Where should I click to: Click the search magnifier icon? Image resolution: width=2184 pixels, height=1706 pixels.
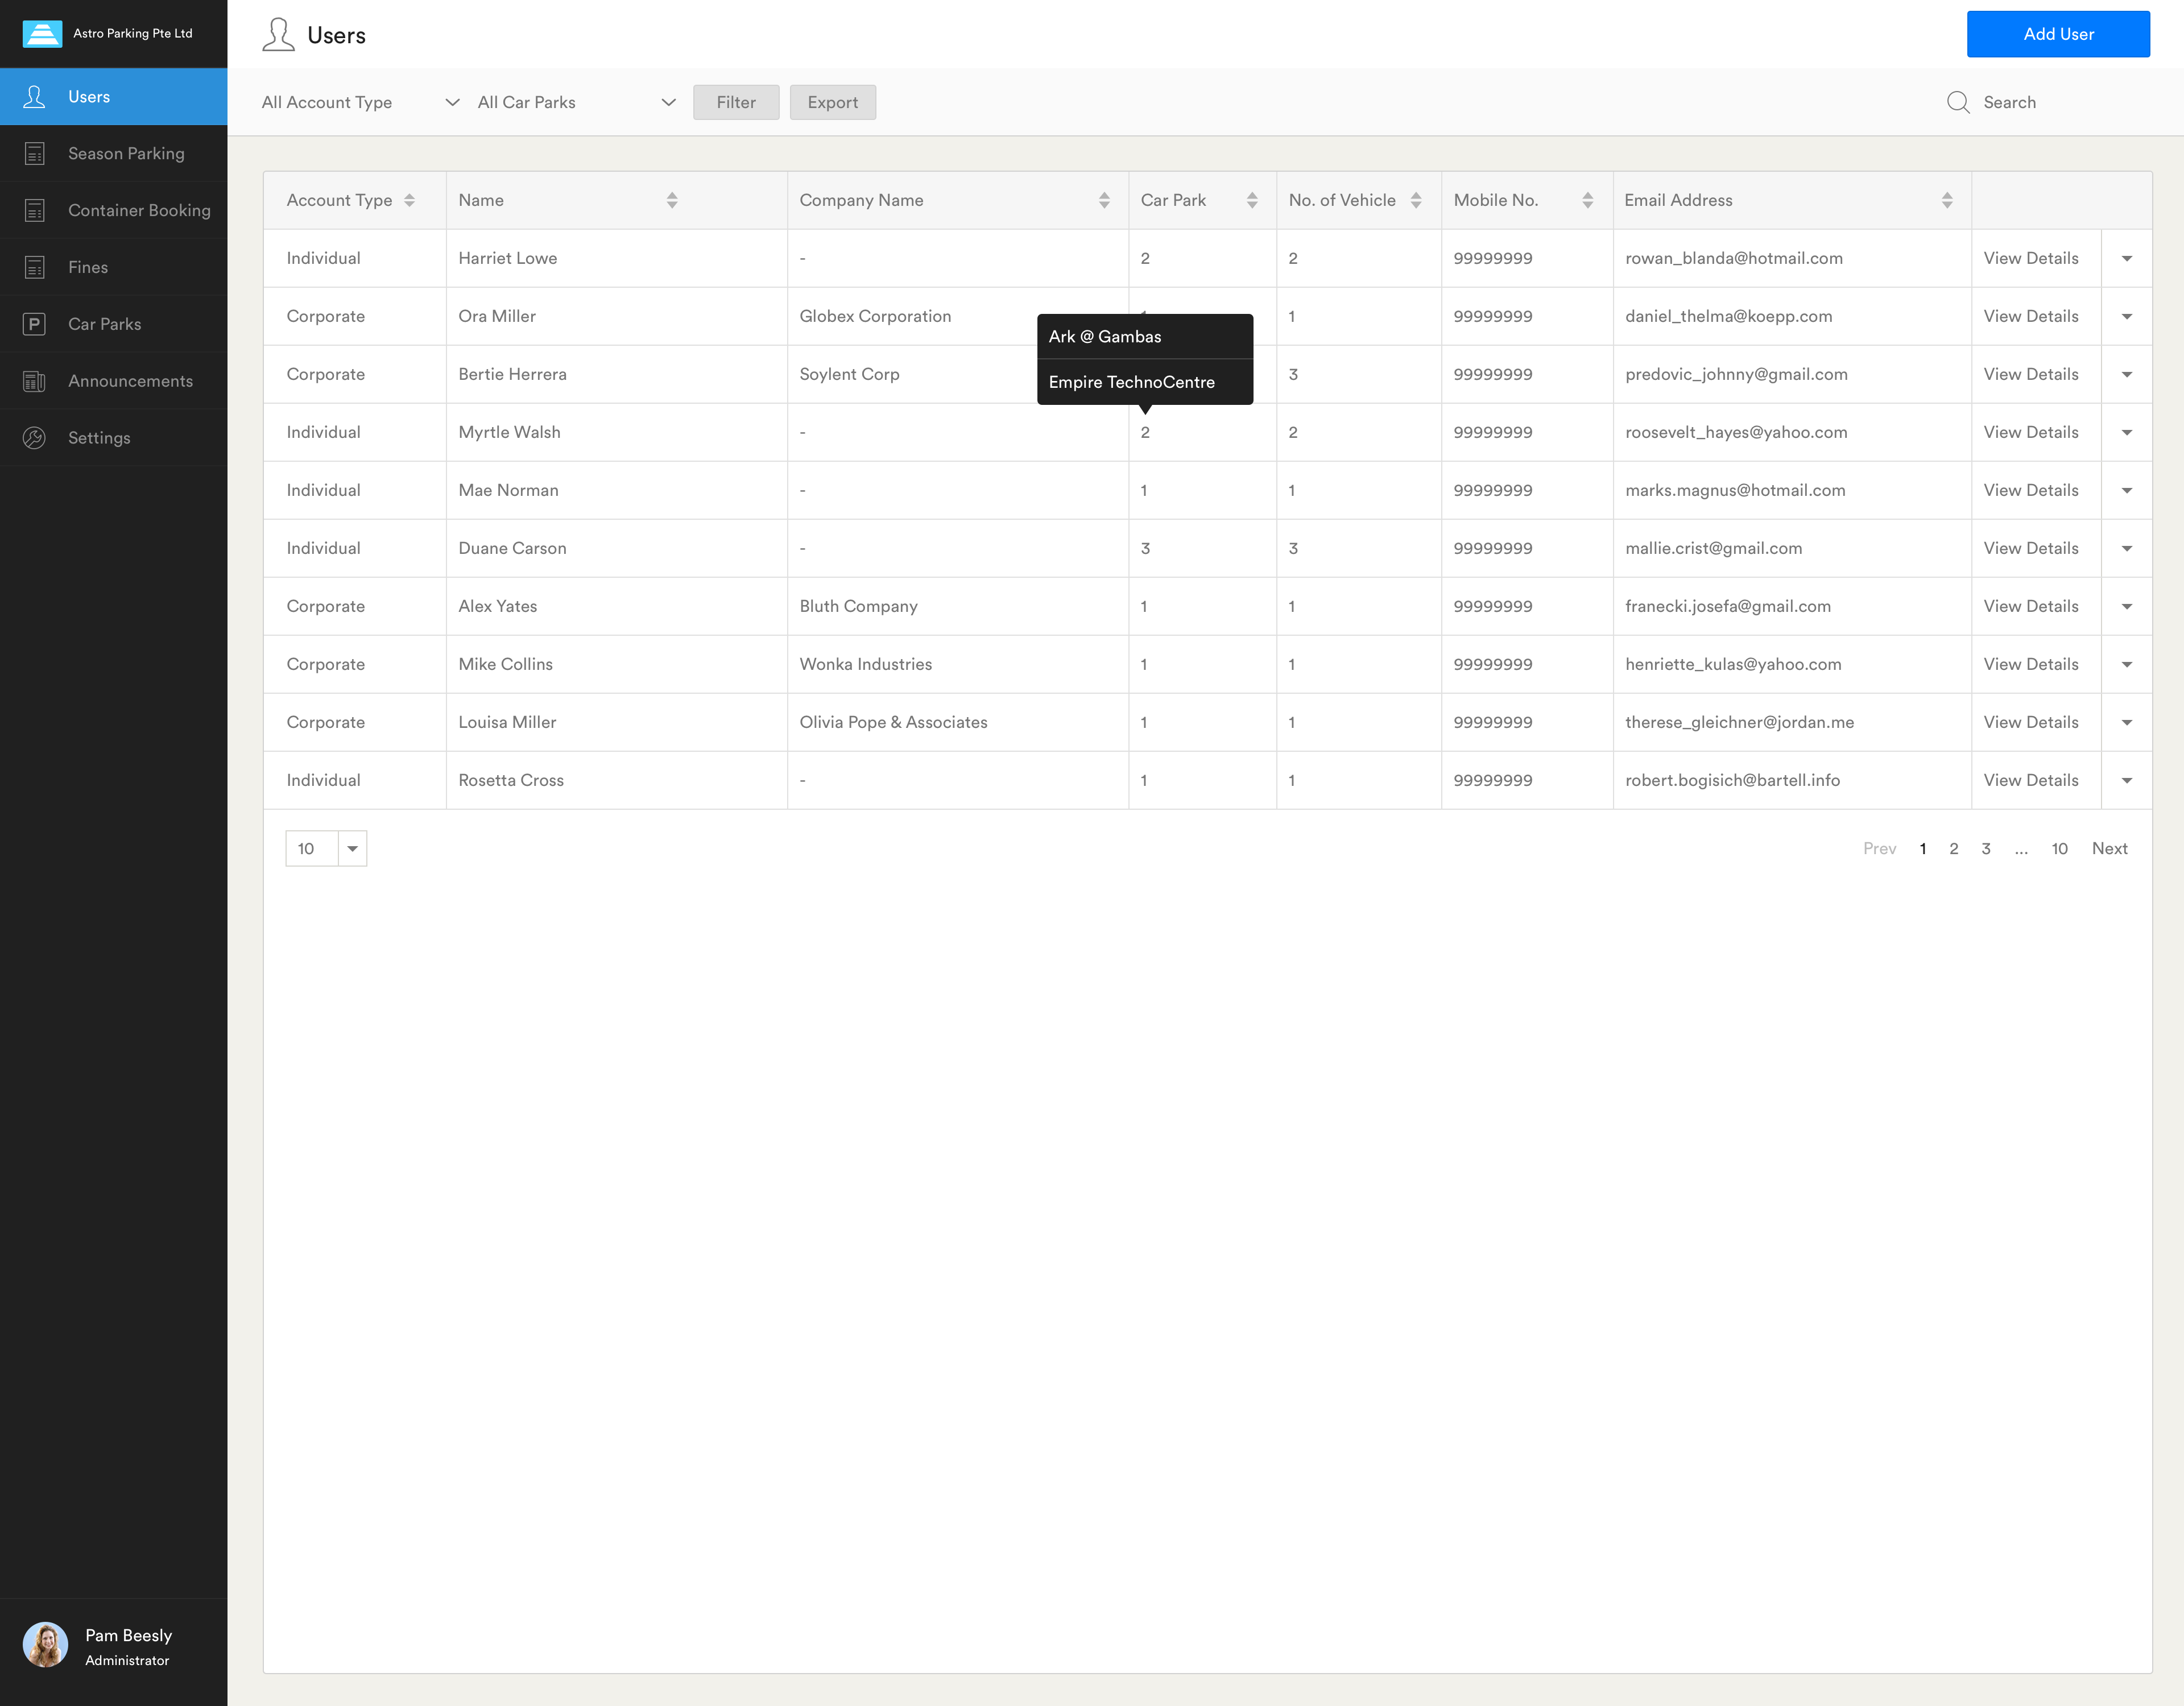point(1958,102)
